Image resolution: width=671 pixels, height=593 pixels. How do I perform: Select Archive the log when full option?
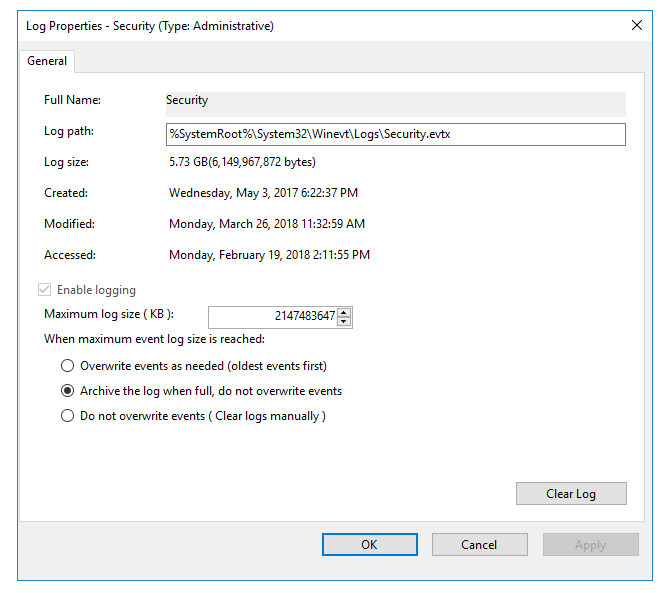click(x=67, y=391)
